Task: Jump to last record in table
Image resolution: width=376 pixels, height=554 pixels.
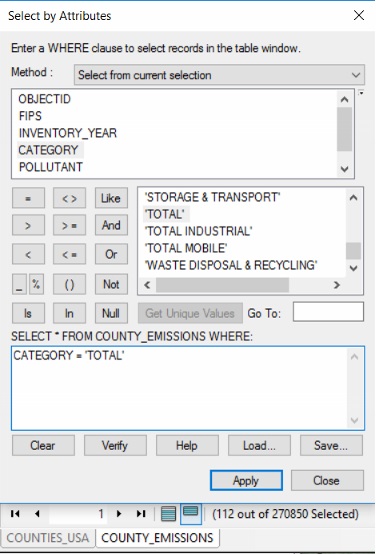Action: coord(141,514)
